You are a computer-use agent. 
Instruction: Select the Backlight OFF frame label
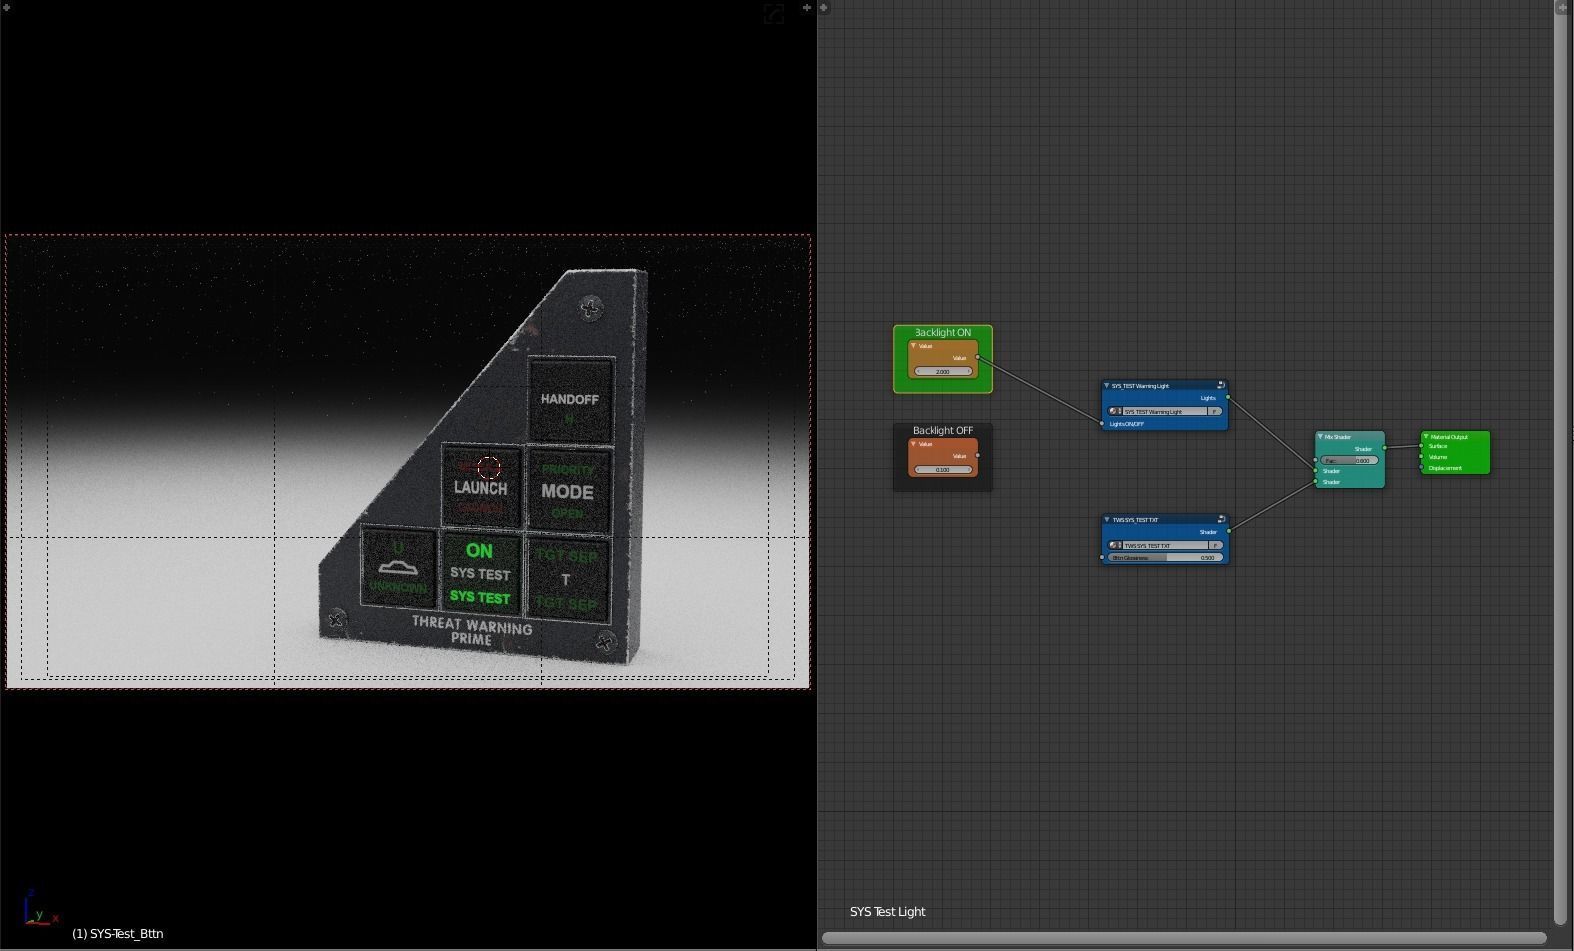943,431
